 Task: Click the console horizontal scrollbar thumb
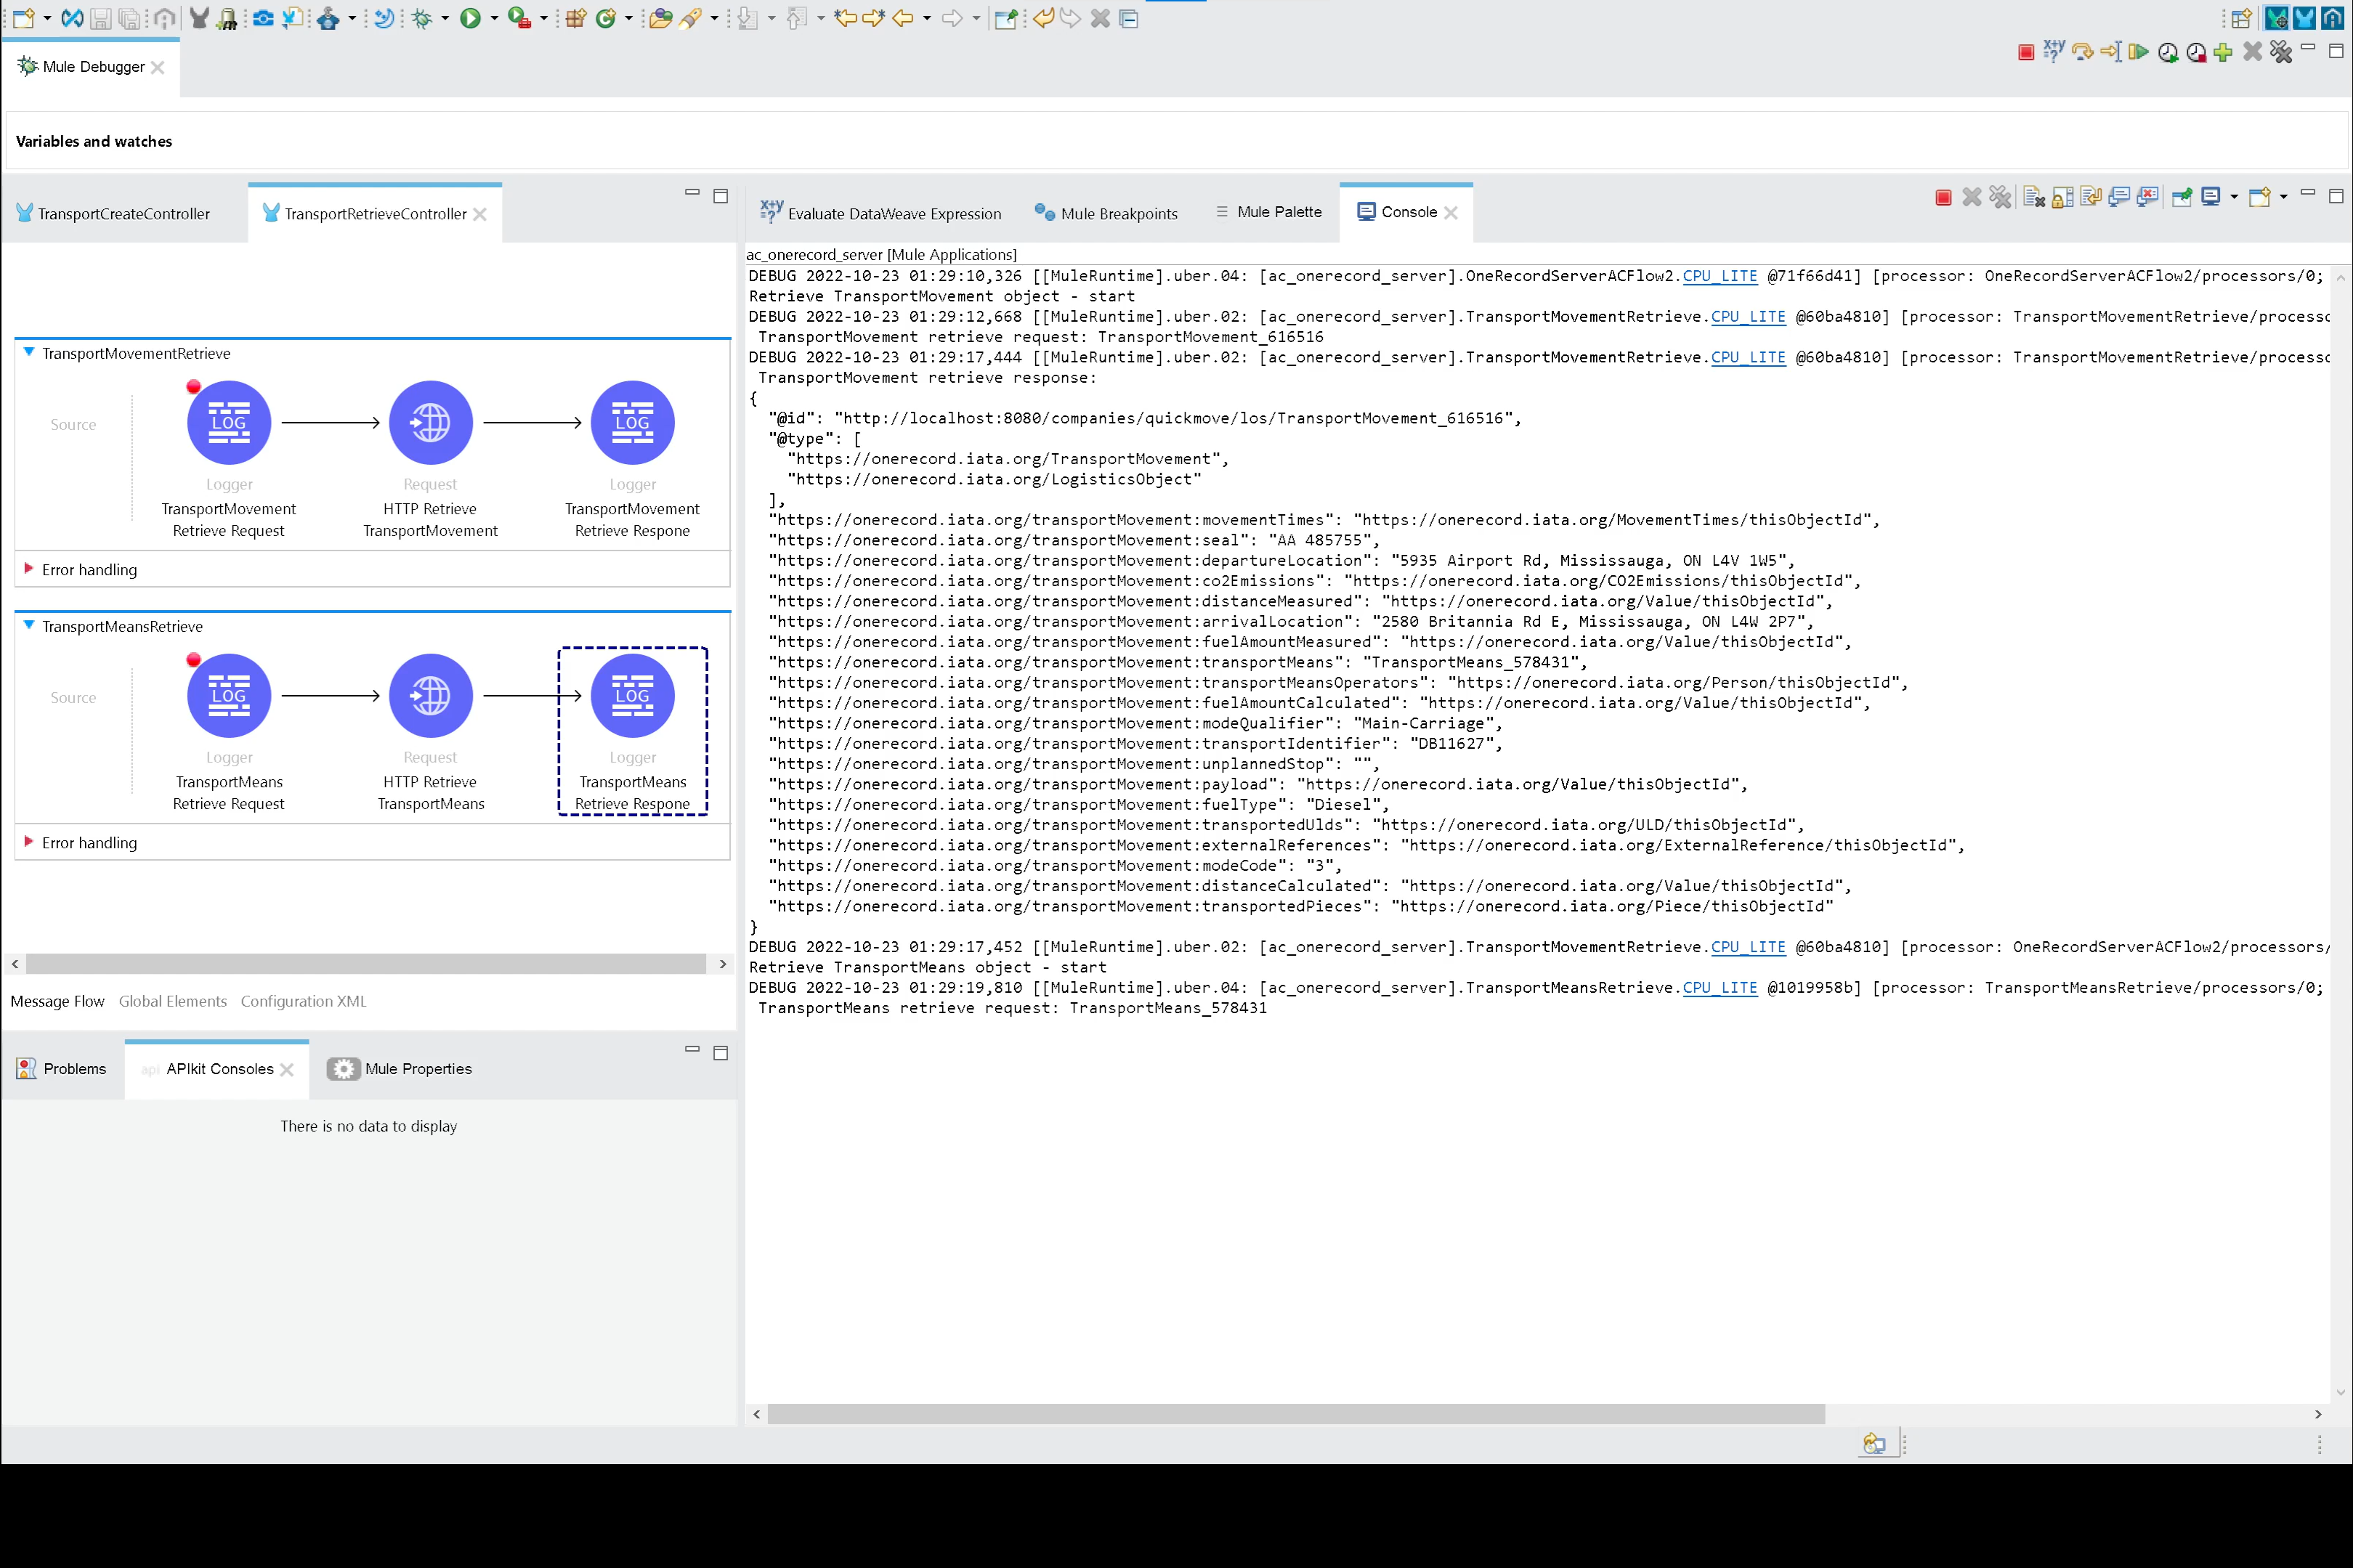click(1295, 1414)
